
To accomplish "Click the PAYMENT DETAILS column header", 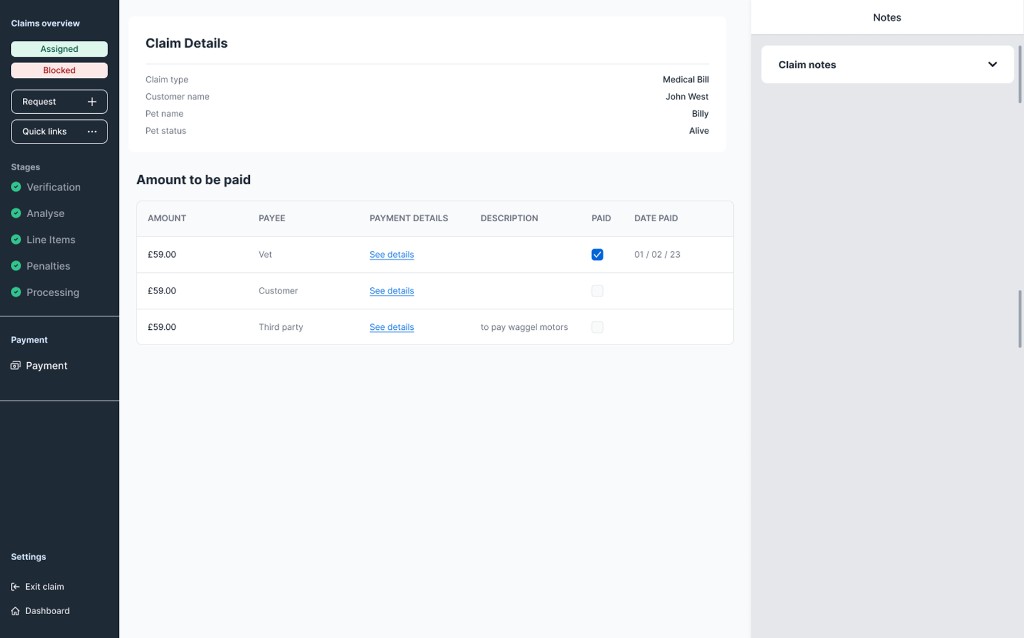I will (409, 218).
